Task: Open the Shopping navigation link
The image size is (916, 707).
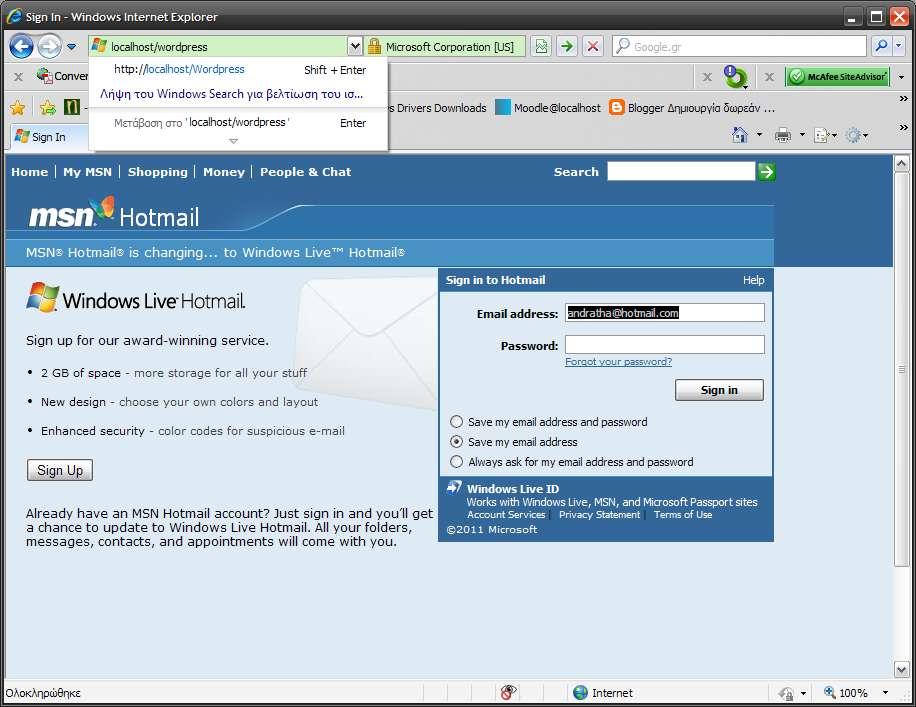Action: 158,172
